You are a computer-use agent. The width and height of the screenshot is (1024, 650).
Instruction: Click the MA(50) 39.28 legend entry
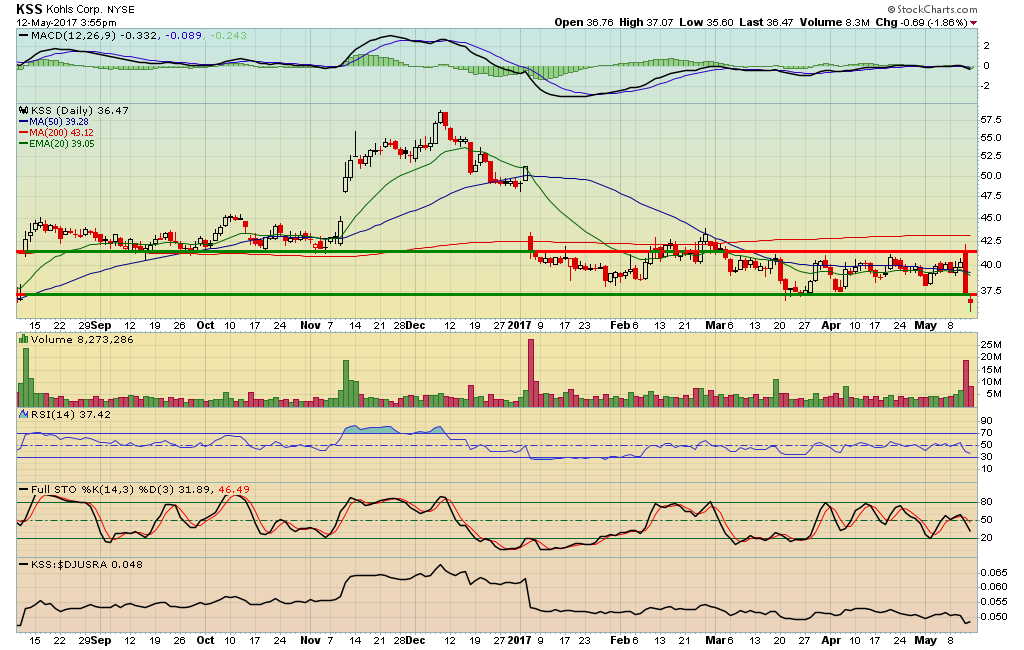[54, 122]
